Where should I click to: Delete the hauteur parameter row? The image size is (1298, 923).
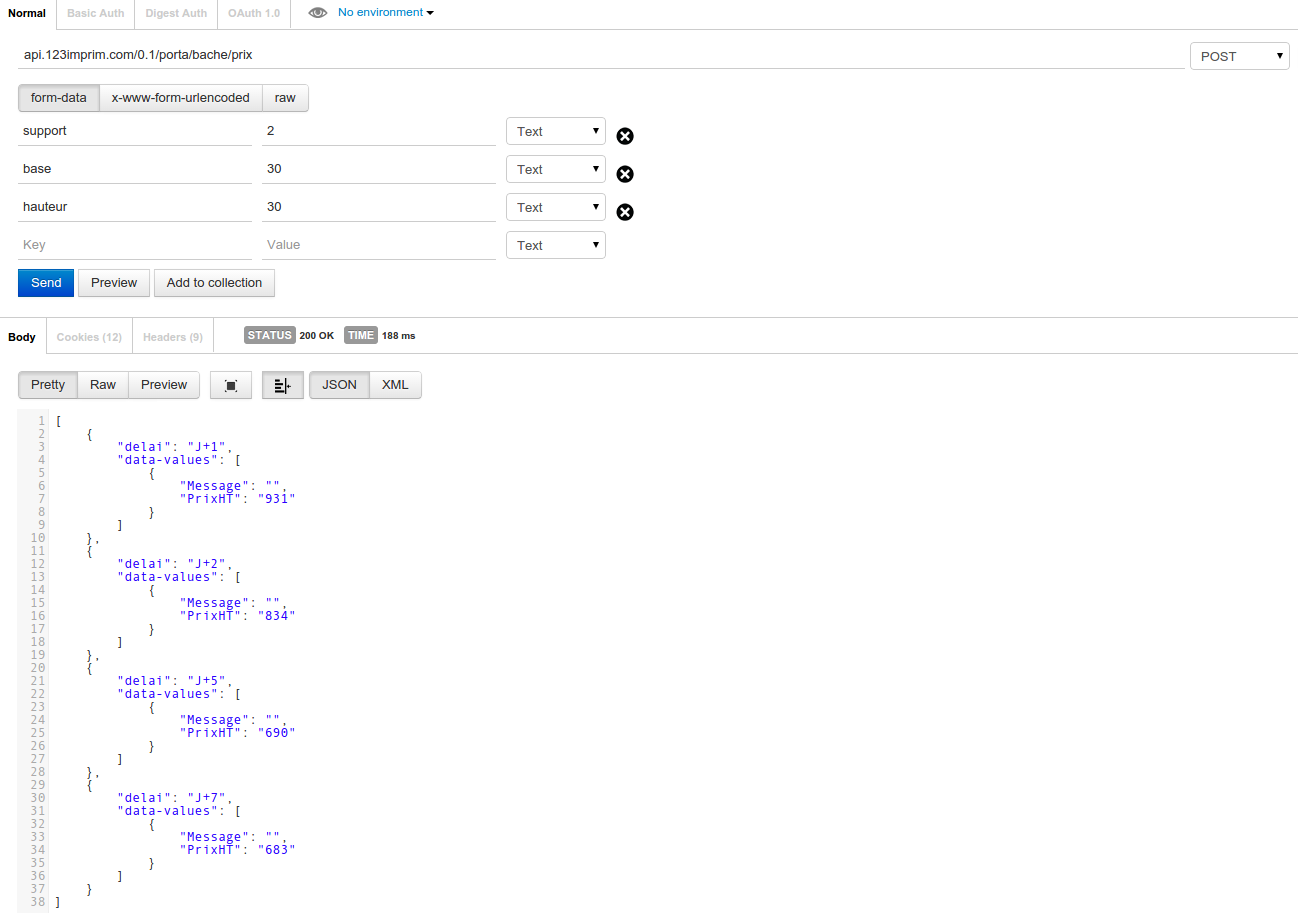(x=625, y=212)
